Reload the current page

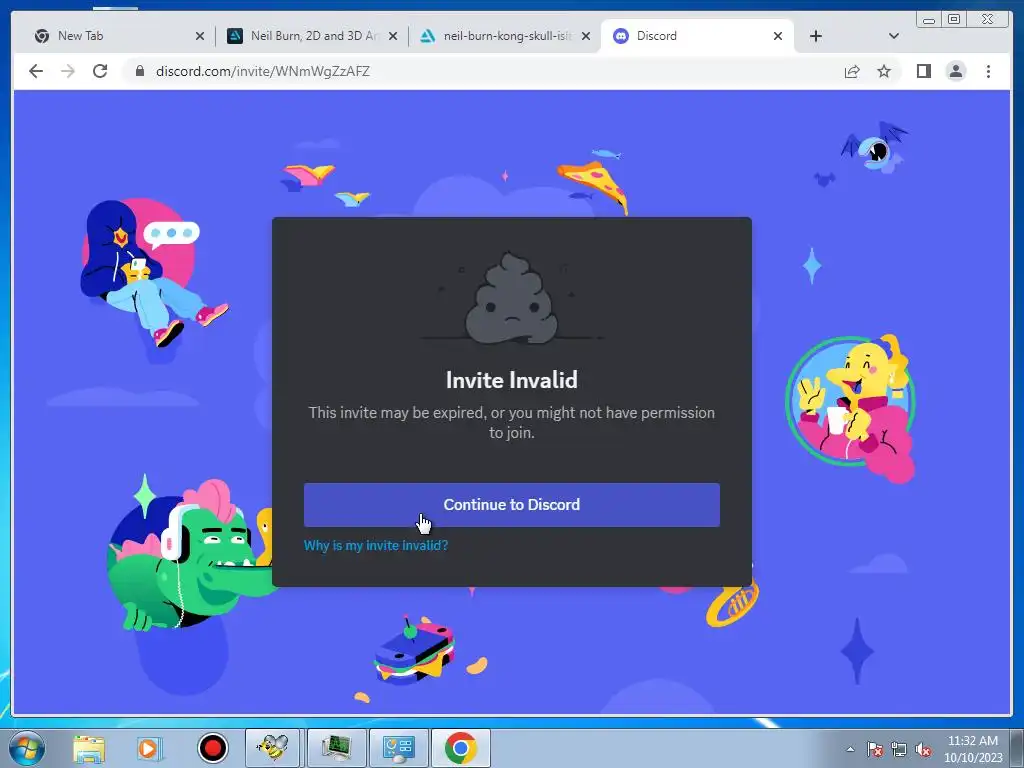pos(100,71)
